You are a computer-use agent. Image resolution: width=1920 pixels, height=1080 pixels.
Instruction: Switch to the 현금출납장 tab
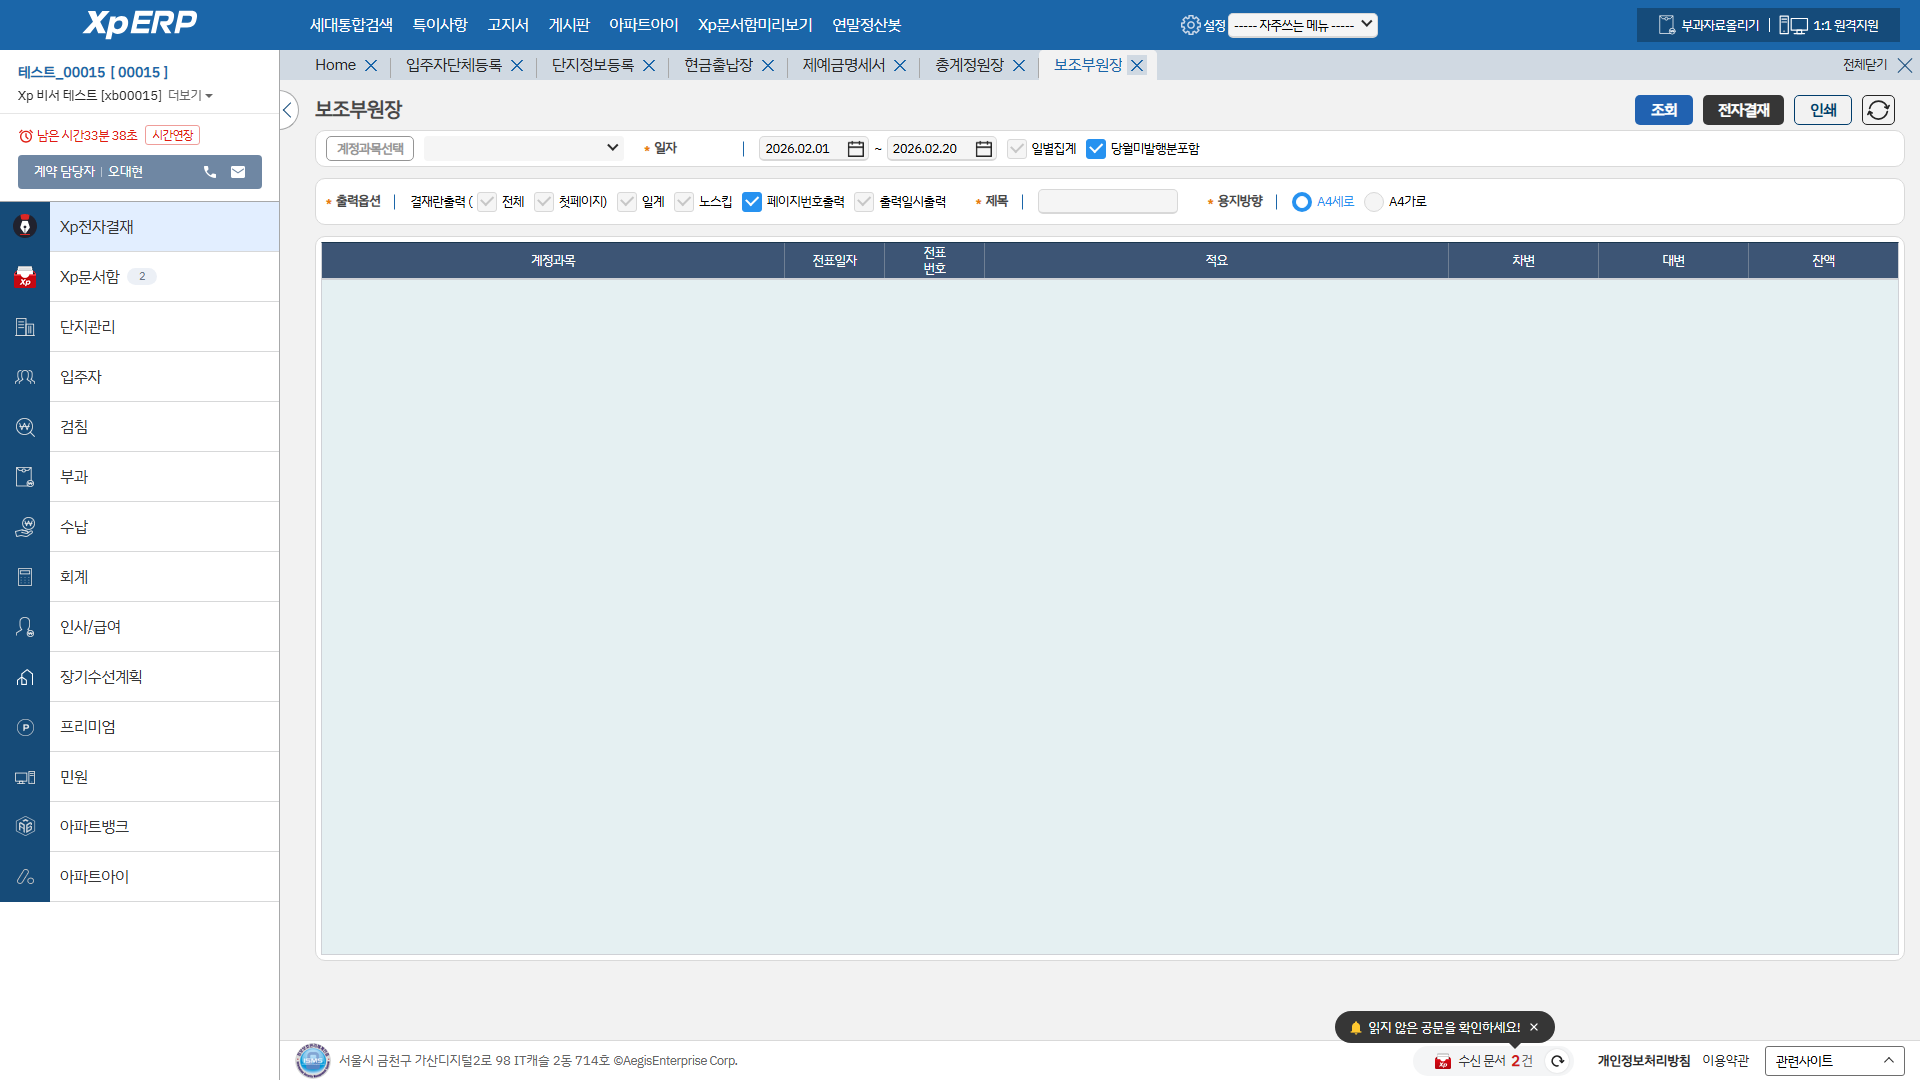coord(718,65)
